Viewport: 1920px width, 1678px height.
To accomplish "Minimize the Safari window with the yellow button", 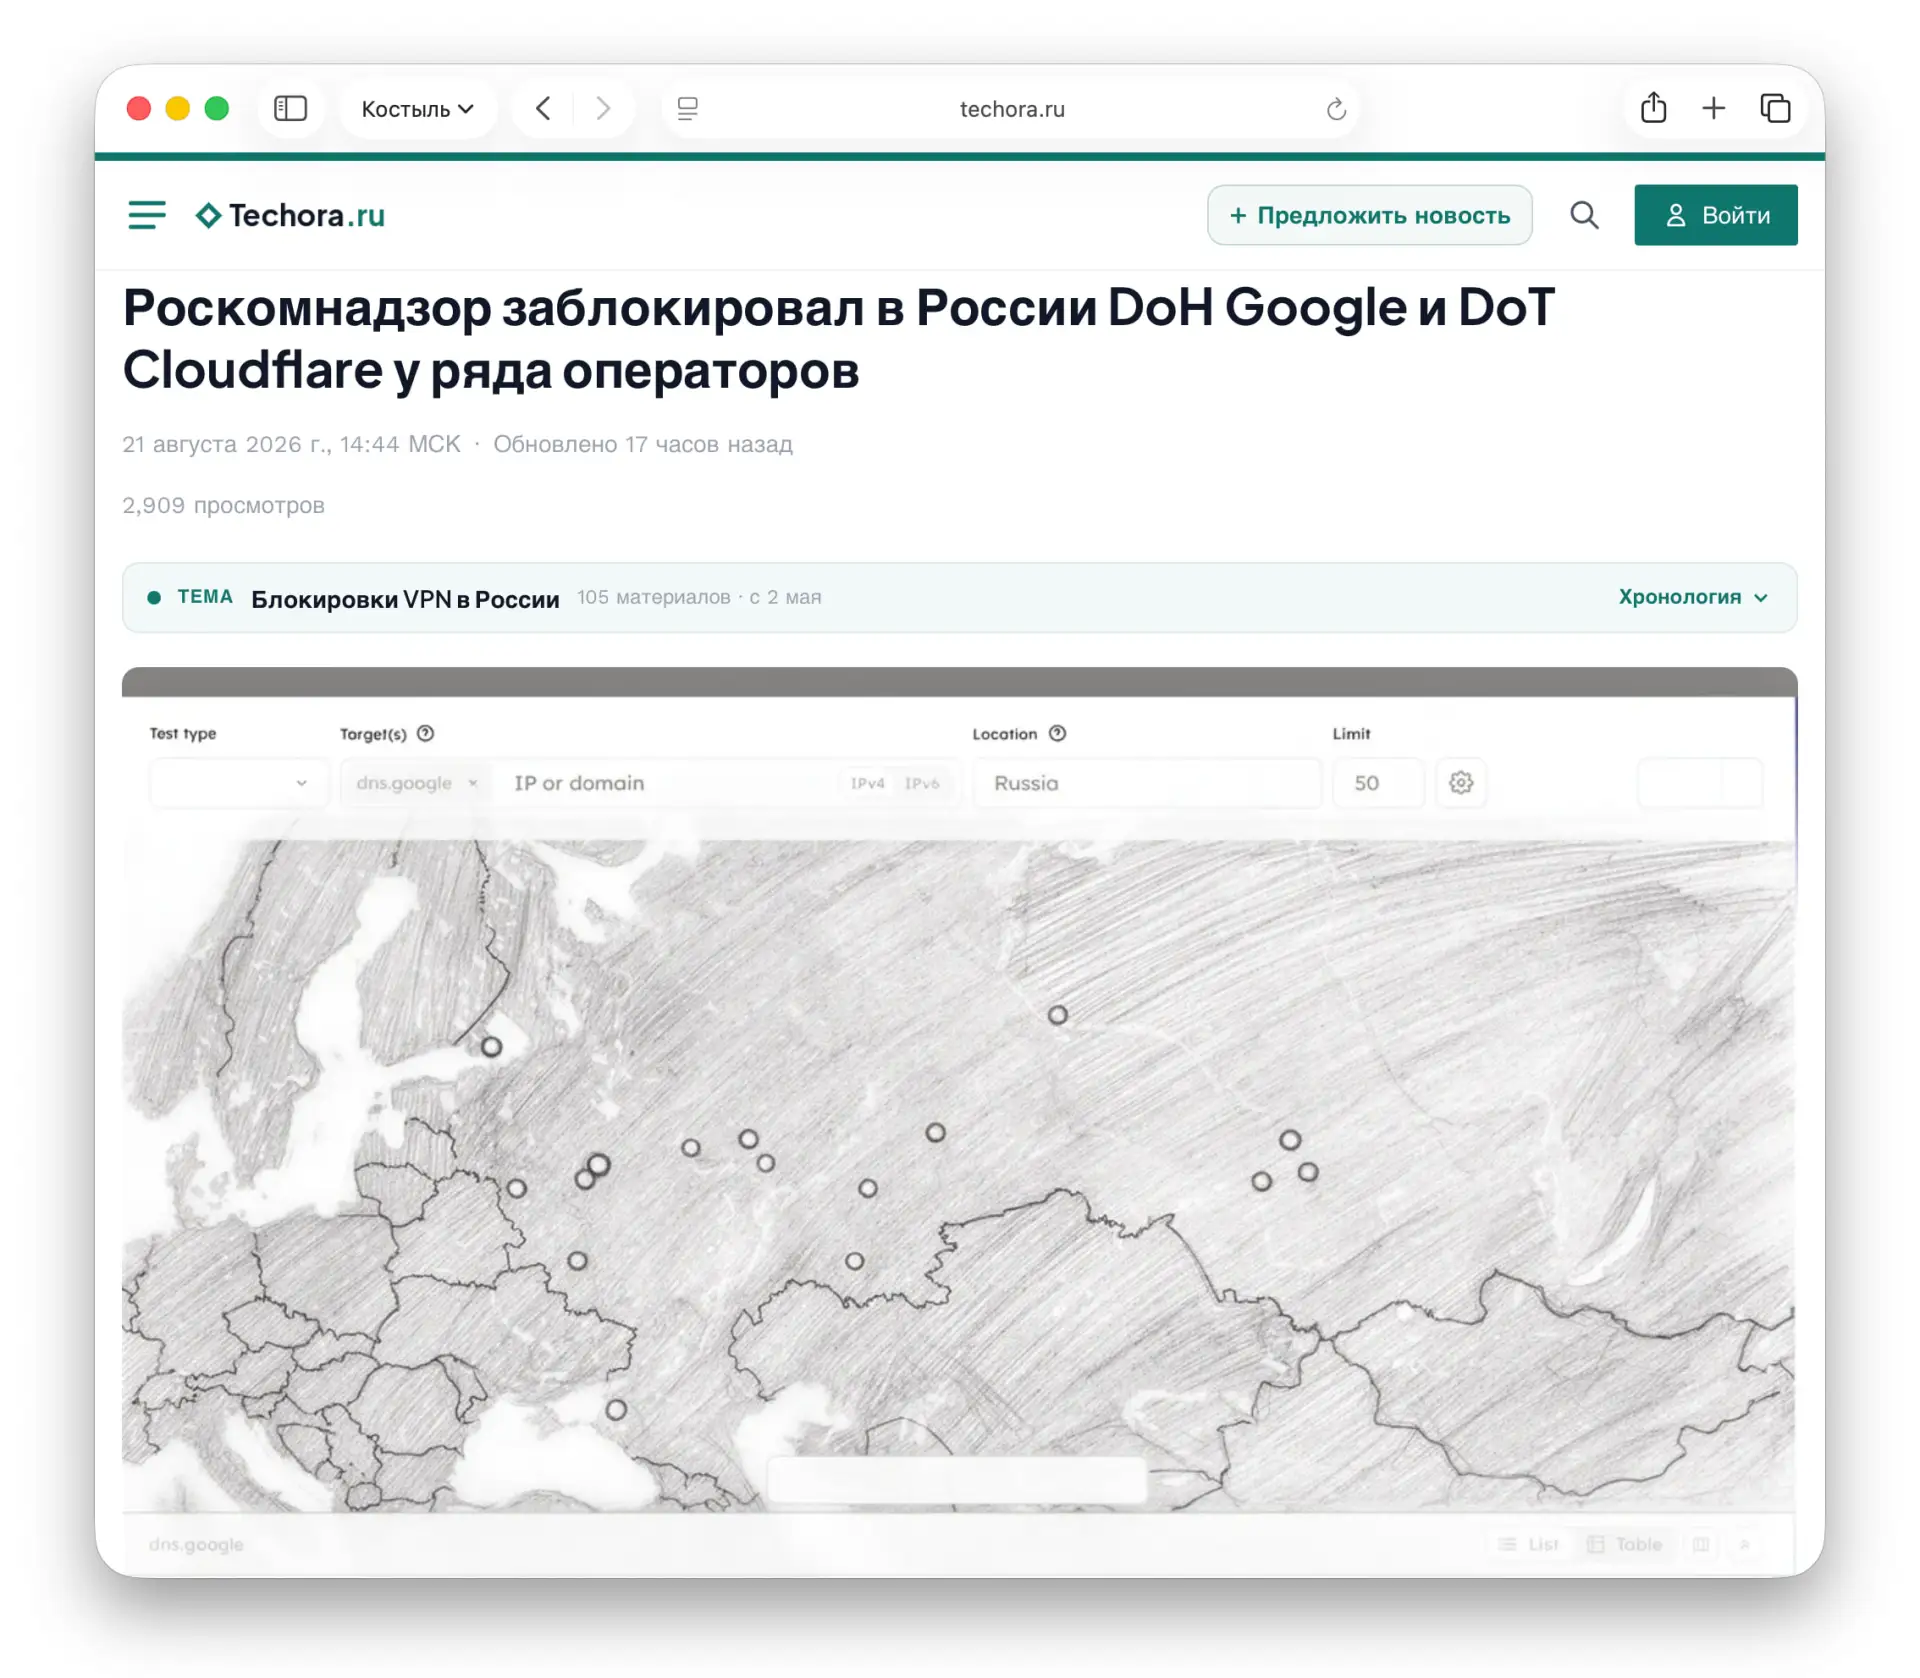I will pos(178,108).
